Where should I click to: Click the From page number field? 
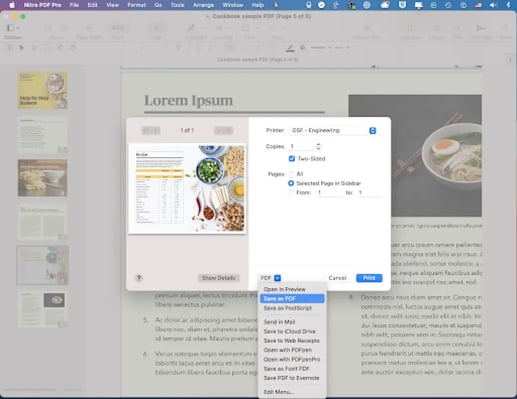329,193
